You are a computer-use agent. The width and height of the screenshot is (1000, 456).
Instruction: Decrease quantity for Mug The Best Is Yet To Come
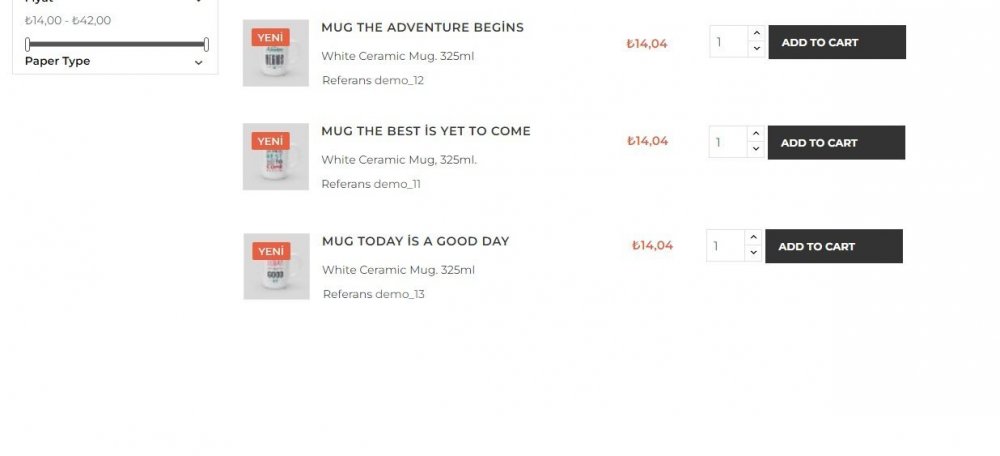click(x=755, y=150)
